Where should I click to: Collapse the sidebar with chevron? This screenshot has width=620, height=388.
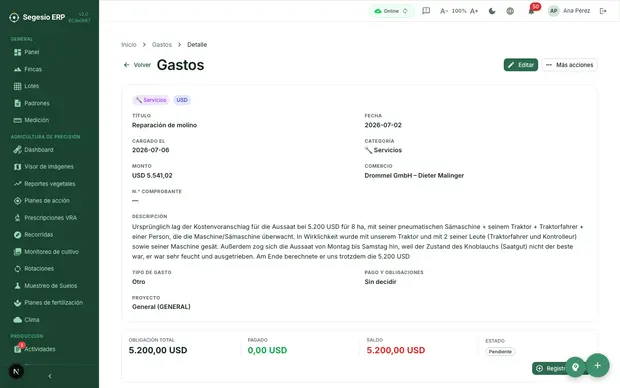tap(50, 376)
